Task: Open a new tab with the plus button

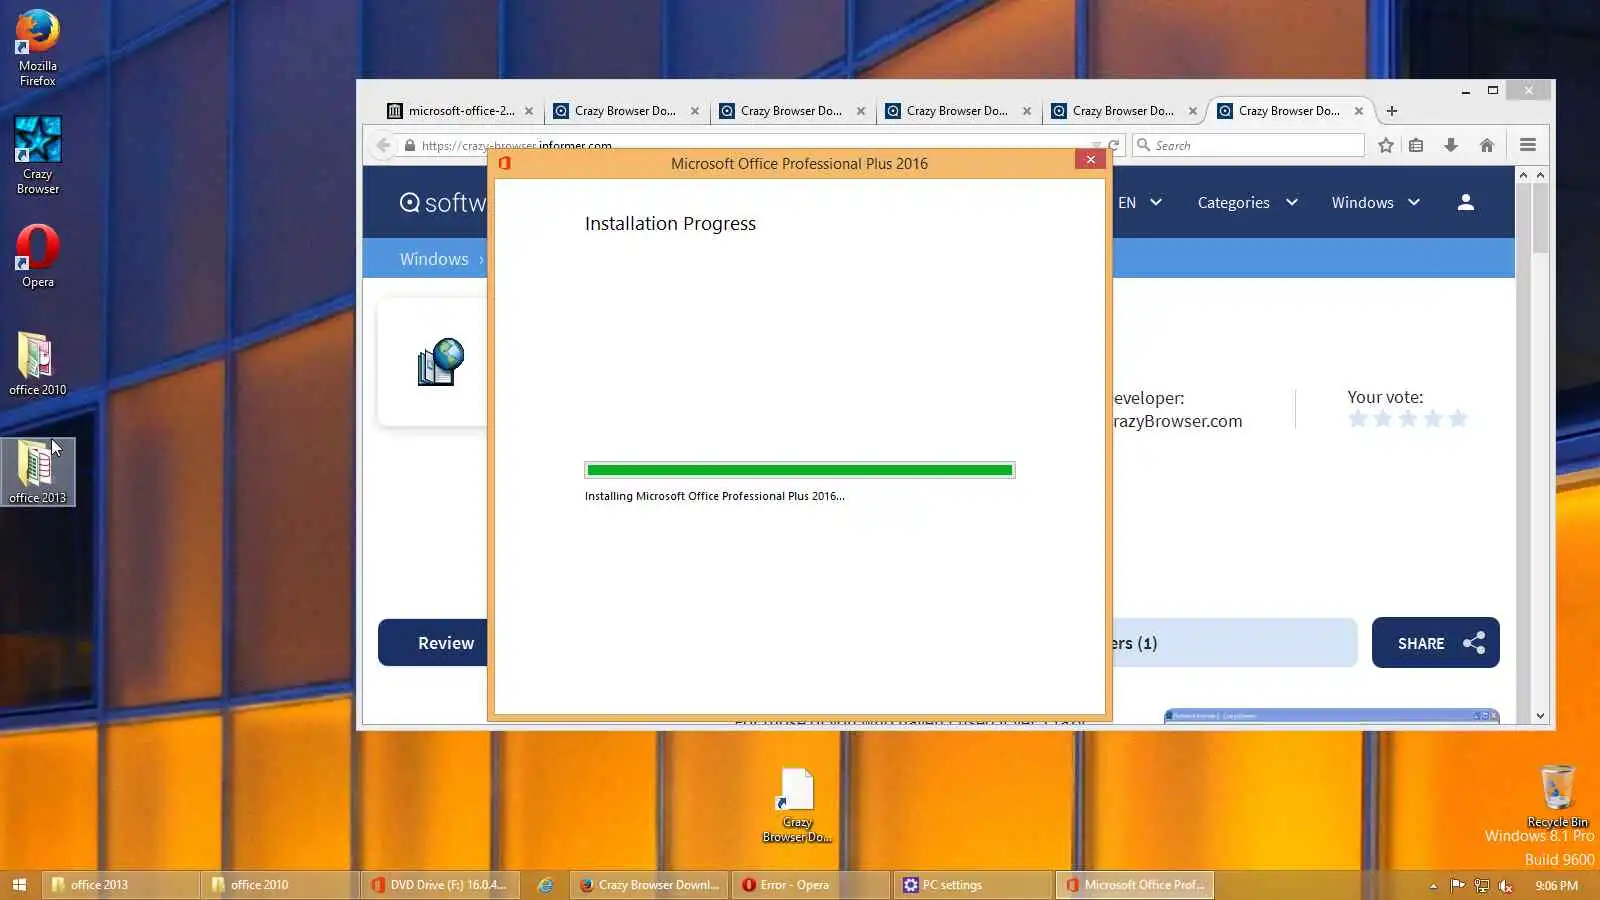Action: click(1392, 111)
